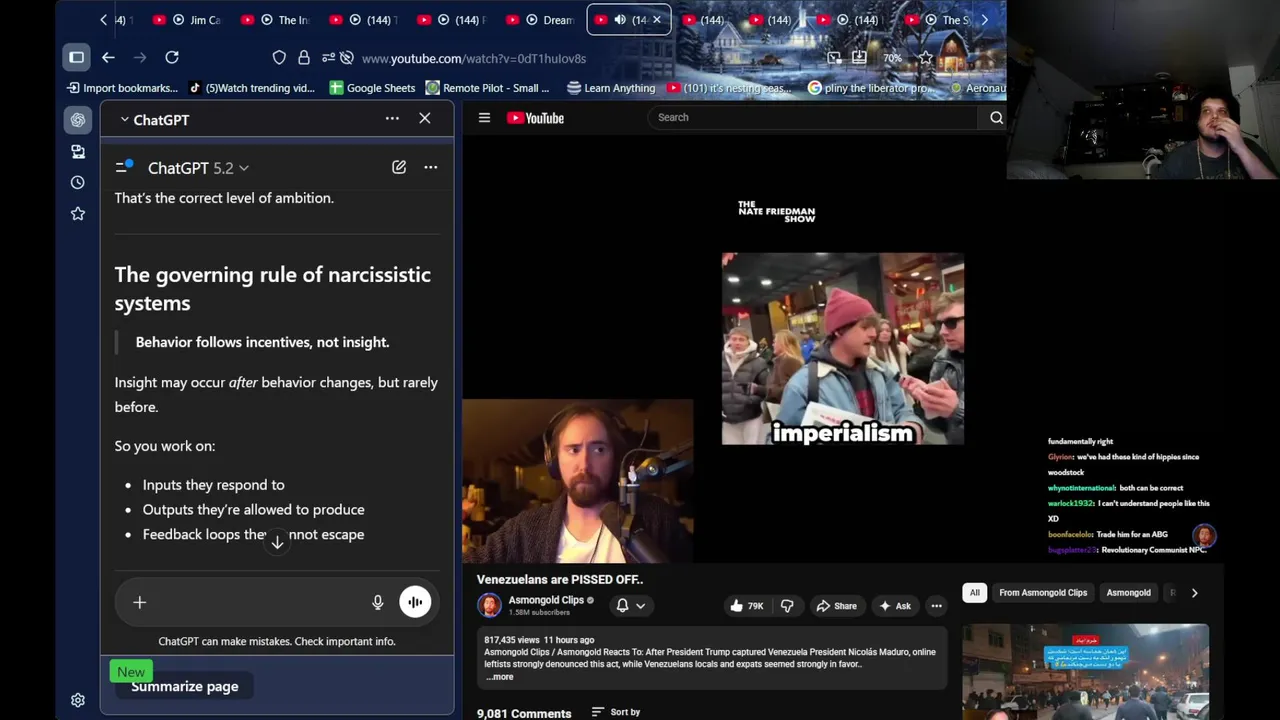The width and height of the screenshot is (1280, 720).
Task: Open the 70% zoom level indicator
Action: coord(892,58)
